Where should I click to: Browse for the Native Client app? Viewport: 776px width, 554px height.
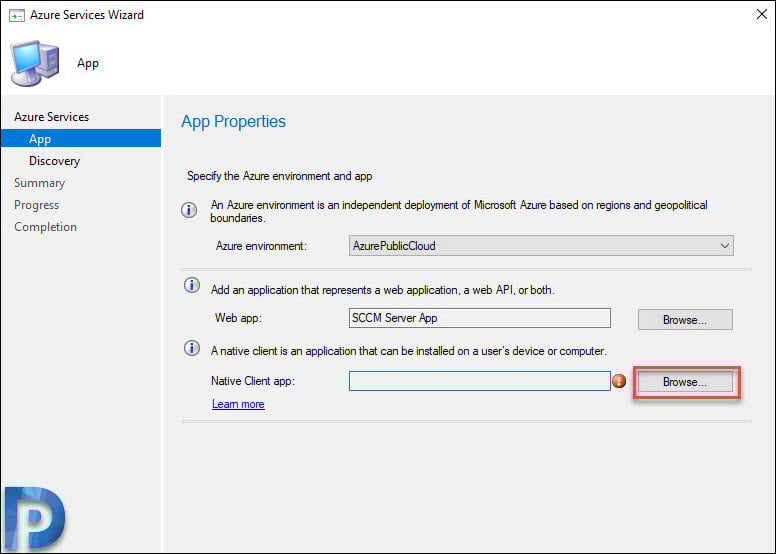click(685, 382)
